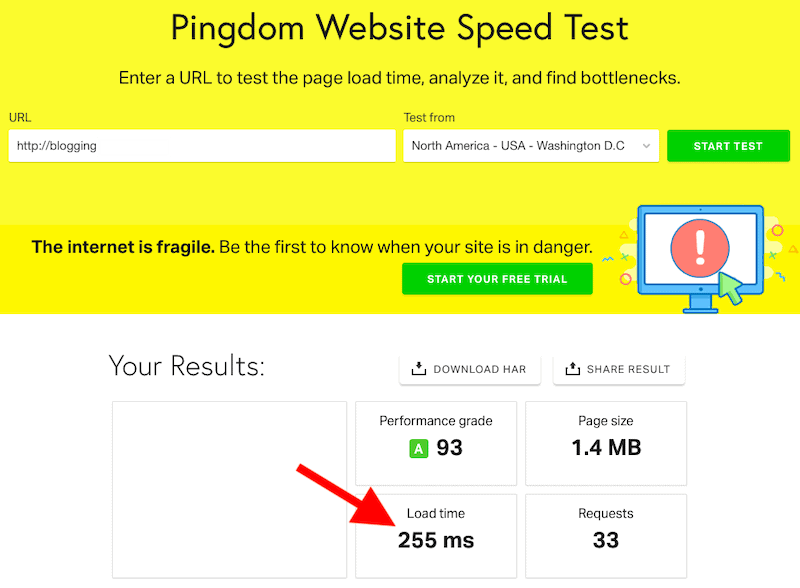This screenshot has width=800, height=588.
Task: Click the URL input field
Action: 250,146
